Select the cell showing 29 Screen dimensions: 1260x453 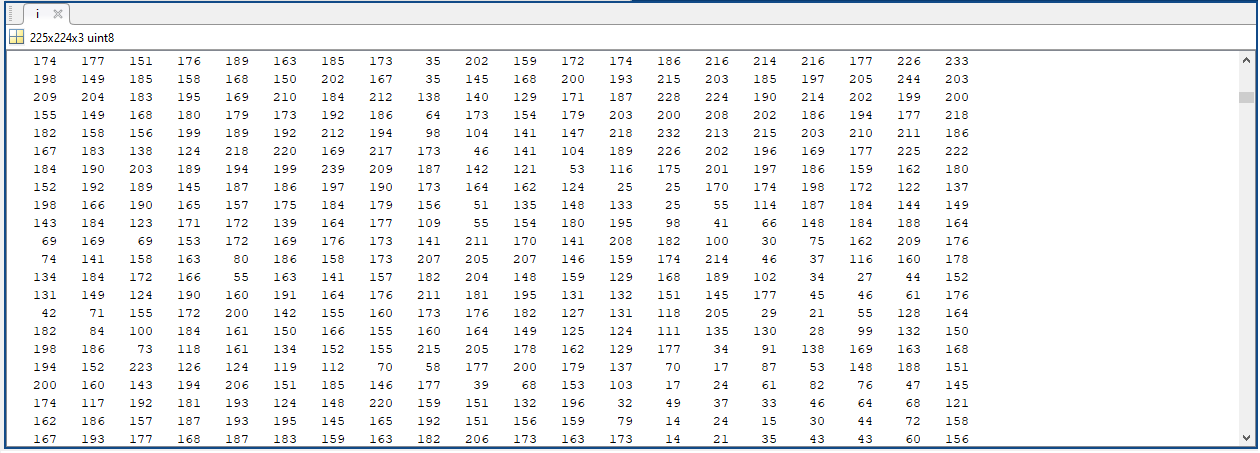tap(769, 313)
